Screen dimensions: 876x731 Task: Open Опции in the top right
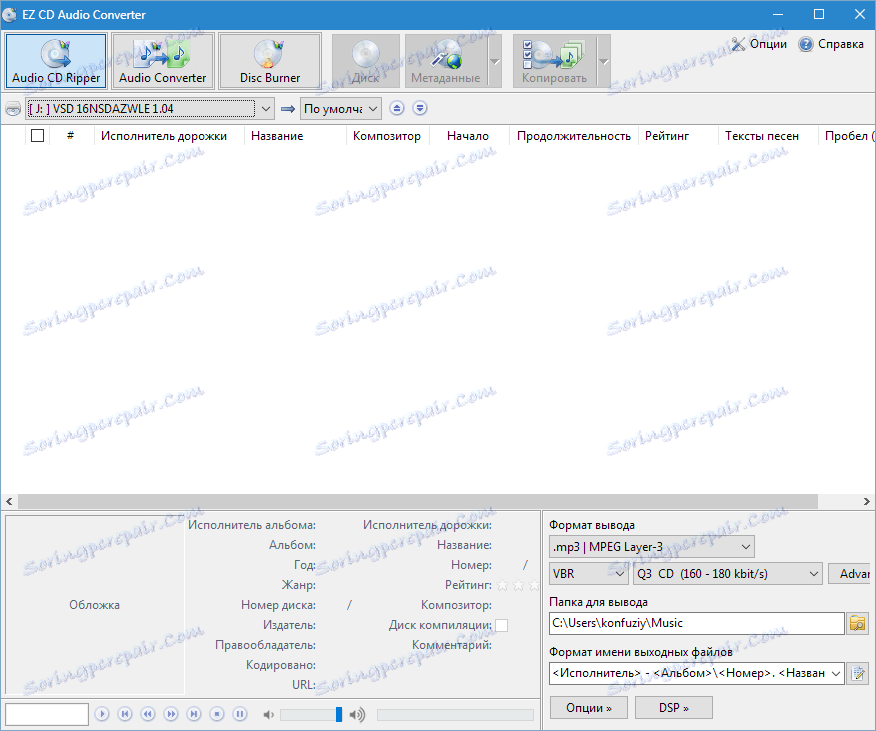[x=759, y=44]
